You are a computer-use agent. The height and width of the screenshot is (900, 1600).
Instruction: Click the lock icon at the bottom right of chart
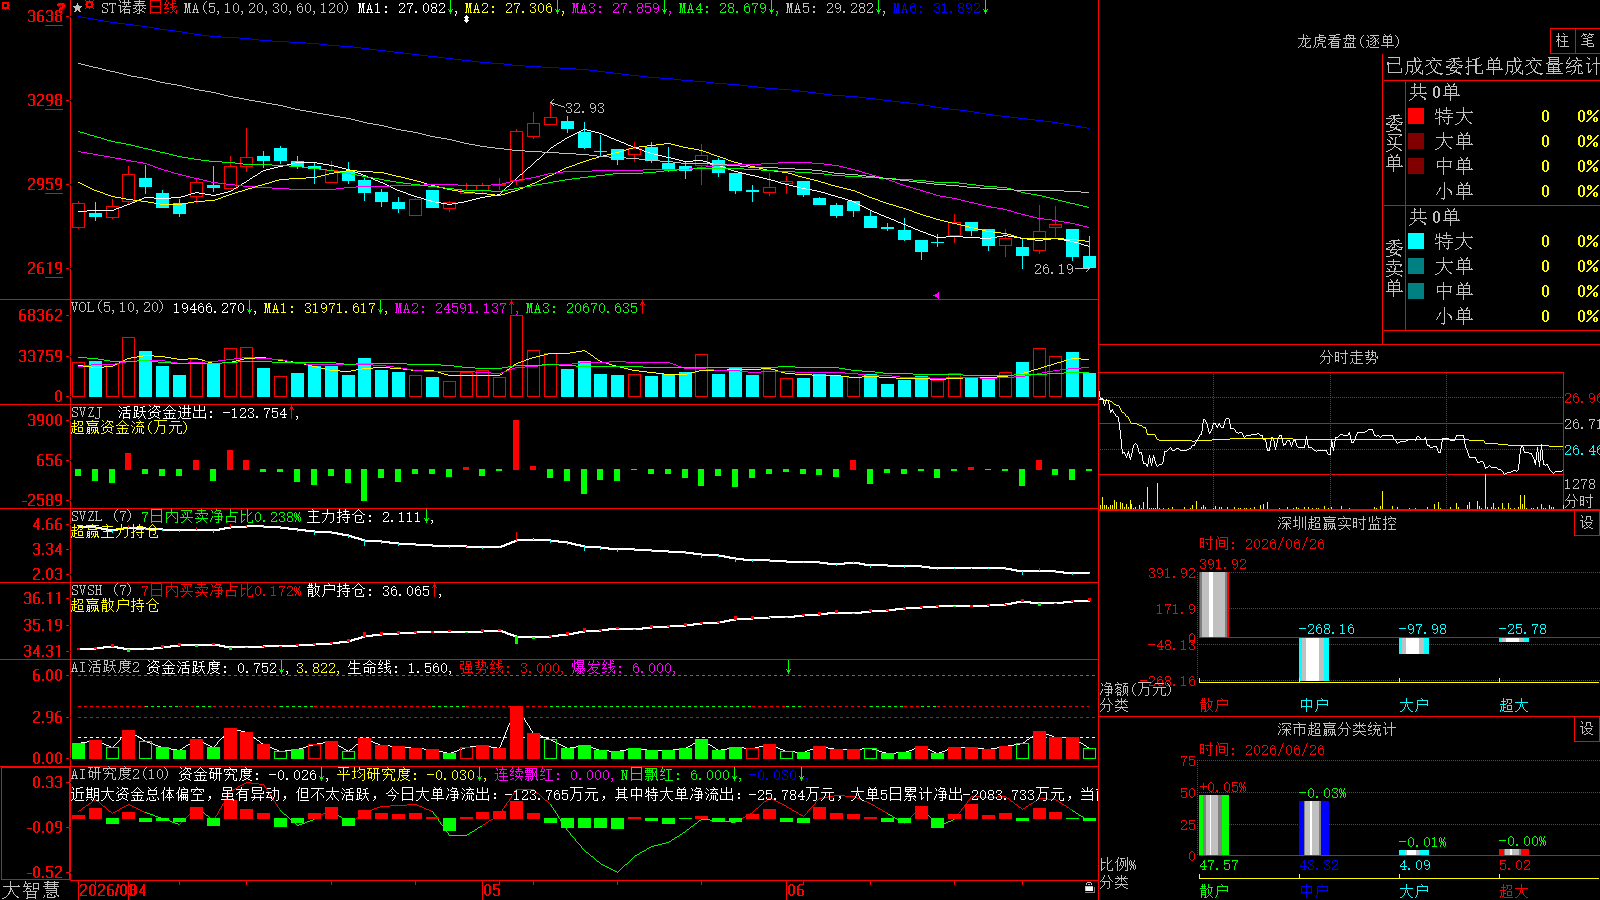tap(1089, 887)
